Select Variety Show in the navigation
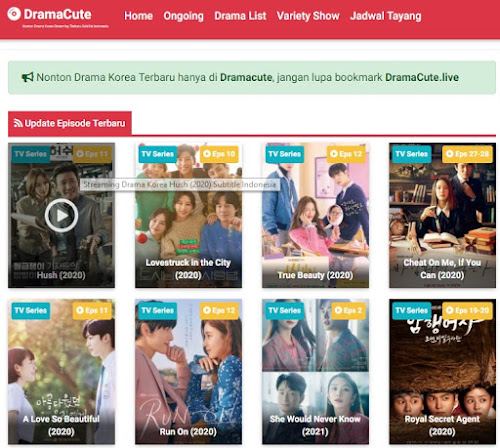This screenshot has width=500, height=448. point(308,16)
